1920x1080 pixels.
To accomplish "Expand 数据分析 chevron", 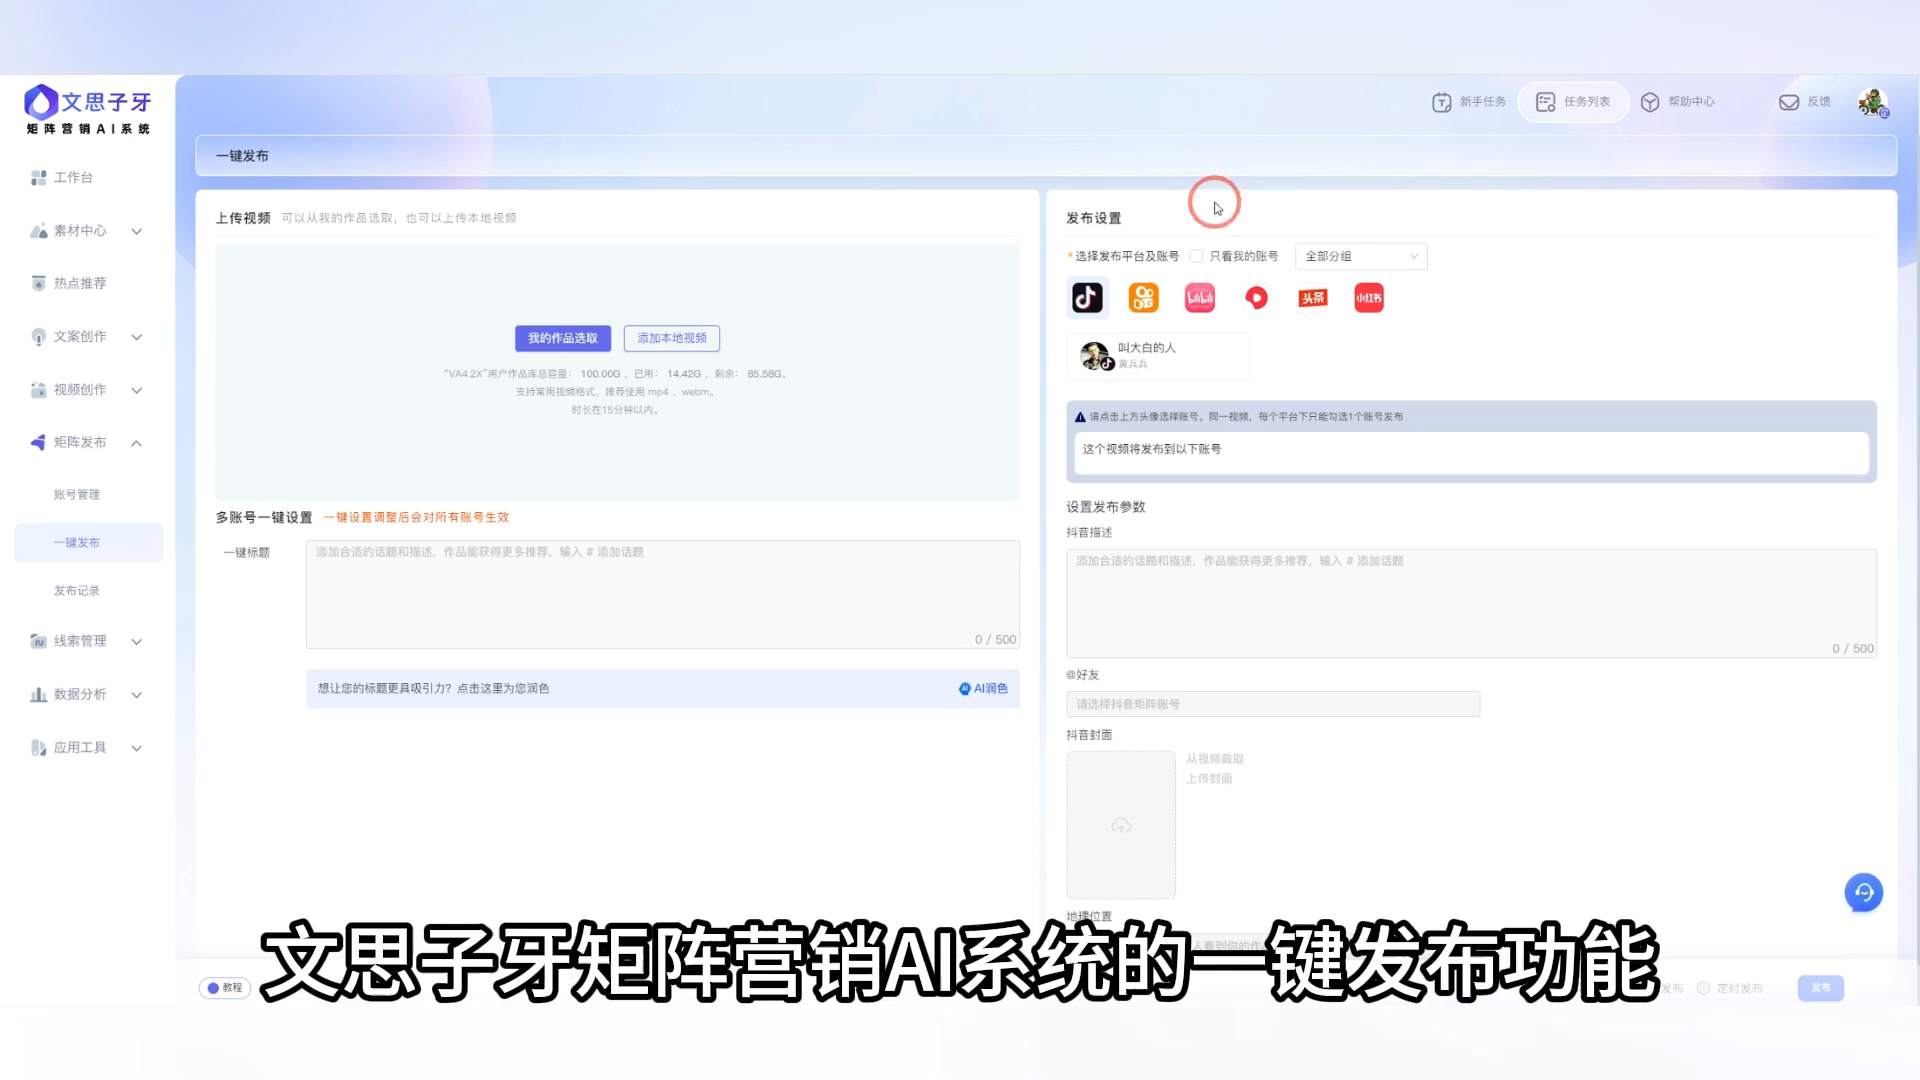I will click(137, 694).
